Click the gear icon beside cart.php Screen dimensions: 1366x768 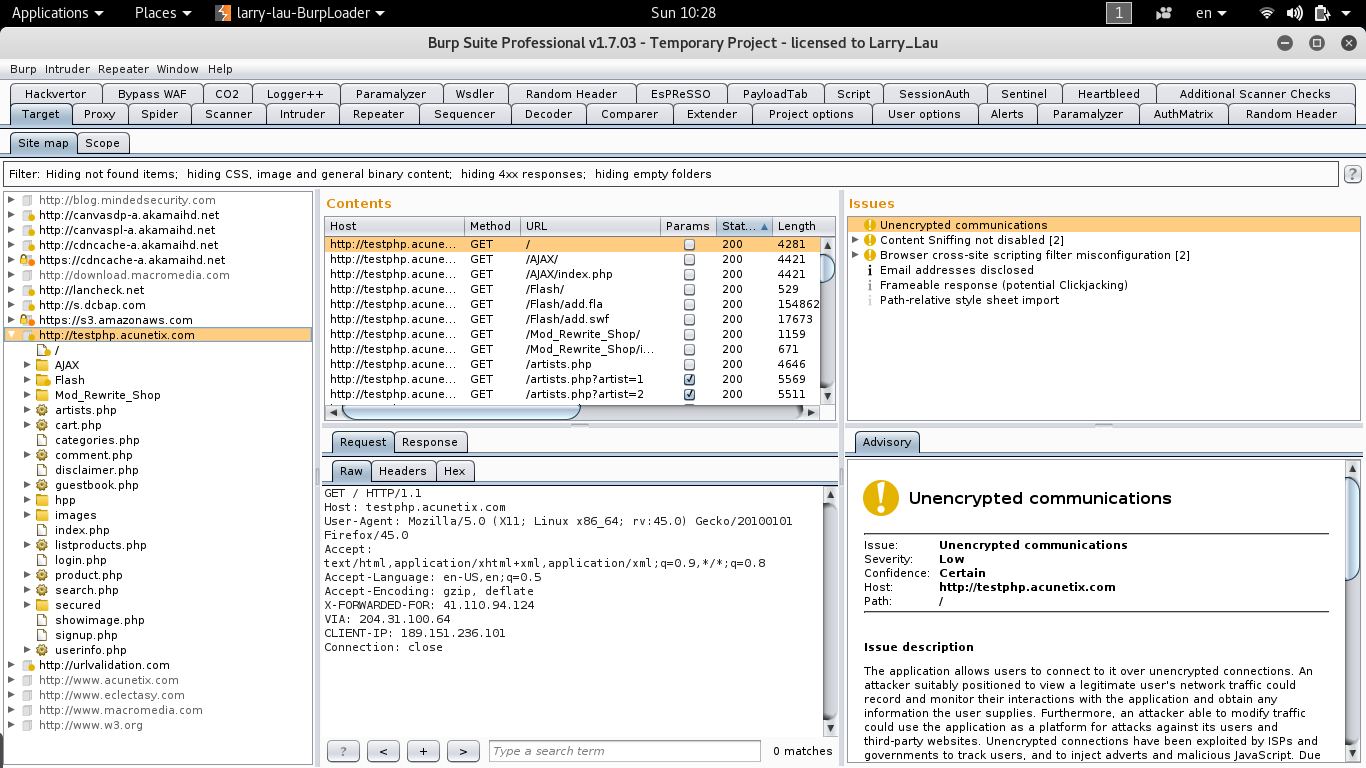click(x=42, y=425)
